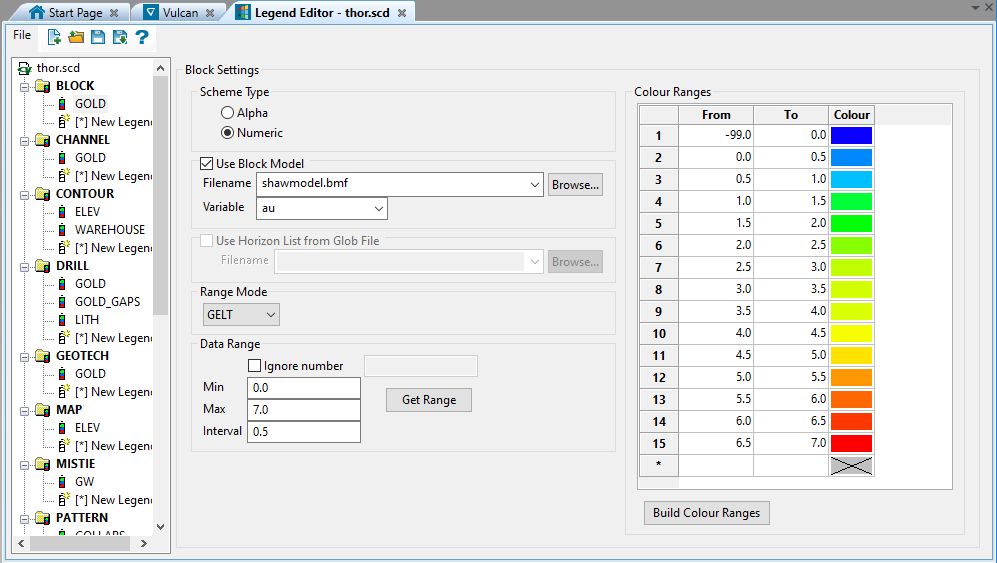The width and height of the screenshot is (997, 563).
Task: Uncheck the Use Block Model checkbox
Action: (x=207, y=164)
